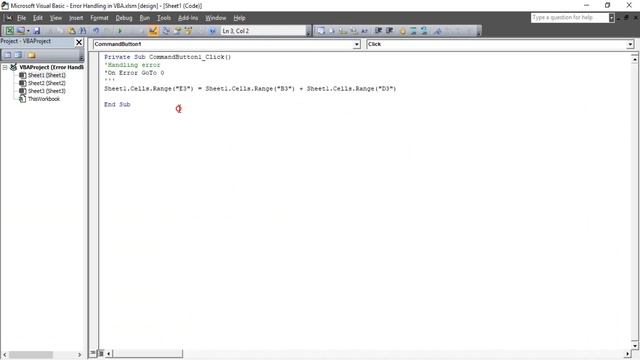
Task: Click the Outdent icon
Action: [389, 31]
